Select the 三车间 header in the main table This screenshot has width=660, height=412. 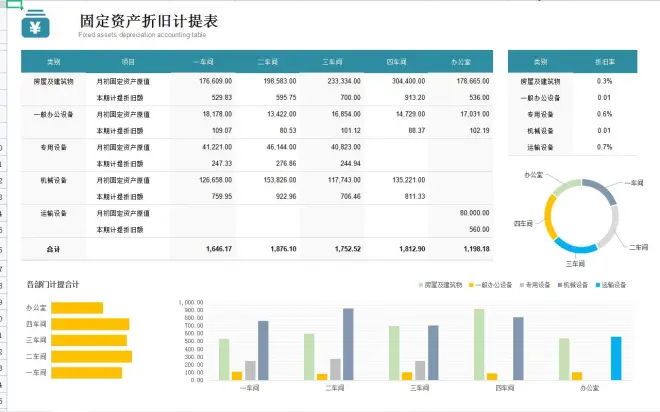click(333, 60)
